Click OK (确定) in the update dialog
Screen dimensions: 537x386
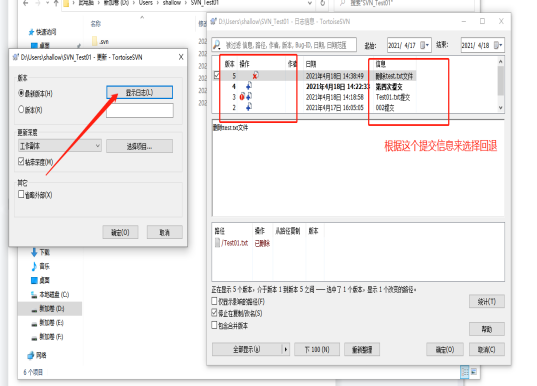pos(120,232)
